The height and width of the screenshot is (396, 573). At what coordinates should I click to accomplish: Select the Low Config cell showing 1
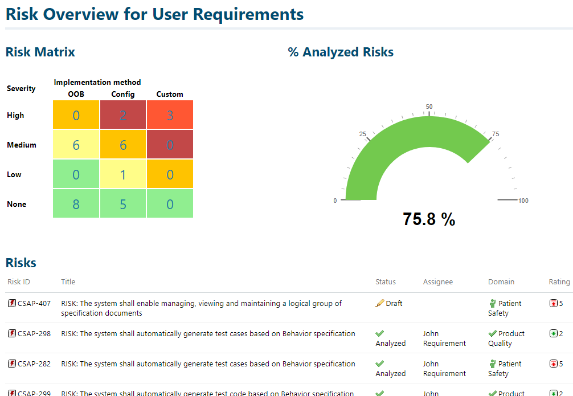point(123,174)
